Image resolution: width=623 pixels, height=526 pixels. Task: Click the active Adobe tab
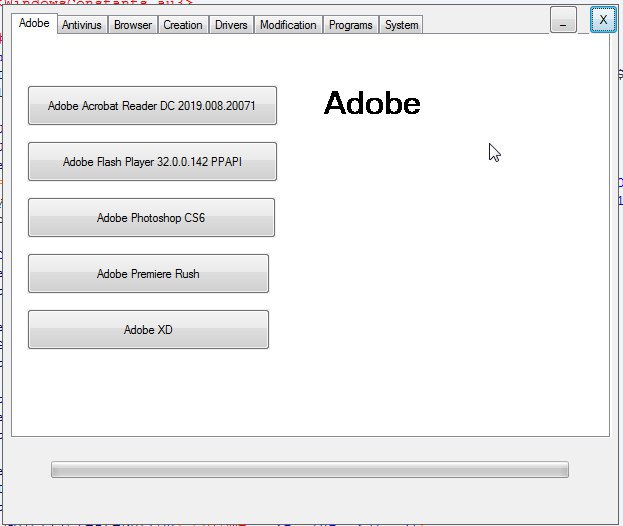pos(34,23)
